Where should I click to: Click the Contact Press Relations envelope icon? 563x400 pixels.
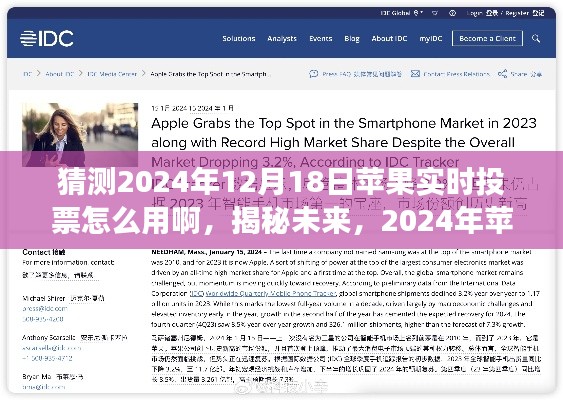click(415, 74)
